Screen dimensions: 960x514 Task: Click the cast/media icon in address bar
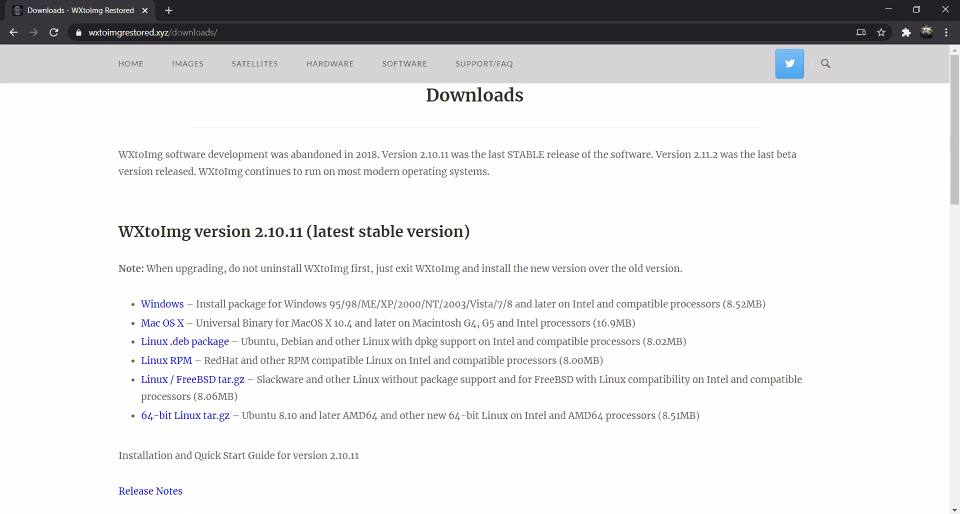(861, 32)
